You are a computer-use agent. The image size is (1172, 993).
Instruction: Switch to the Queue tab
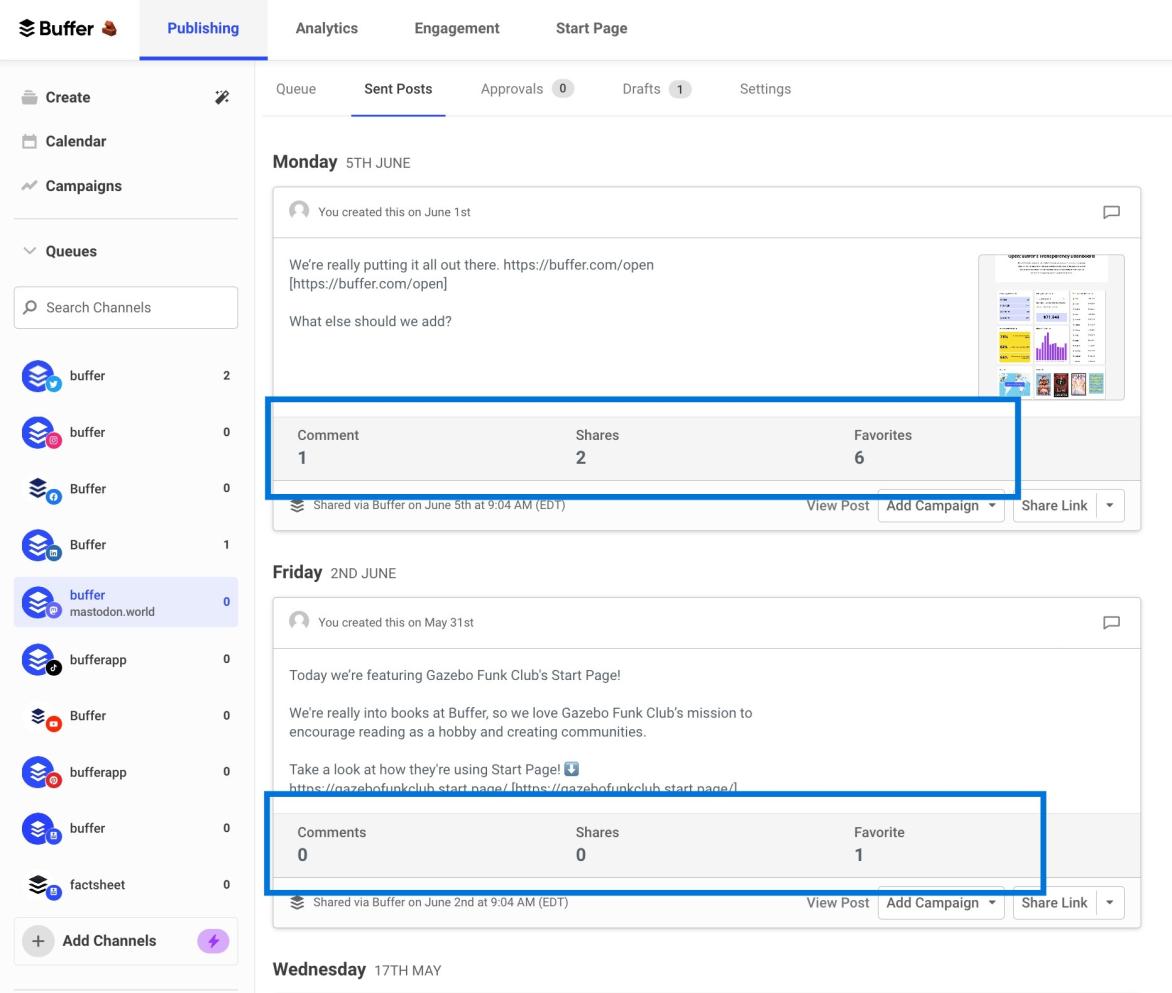tap(296, 89)
